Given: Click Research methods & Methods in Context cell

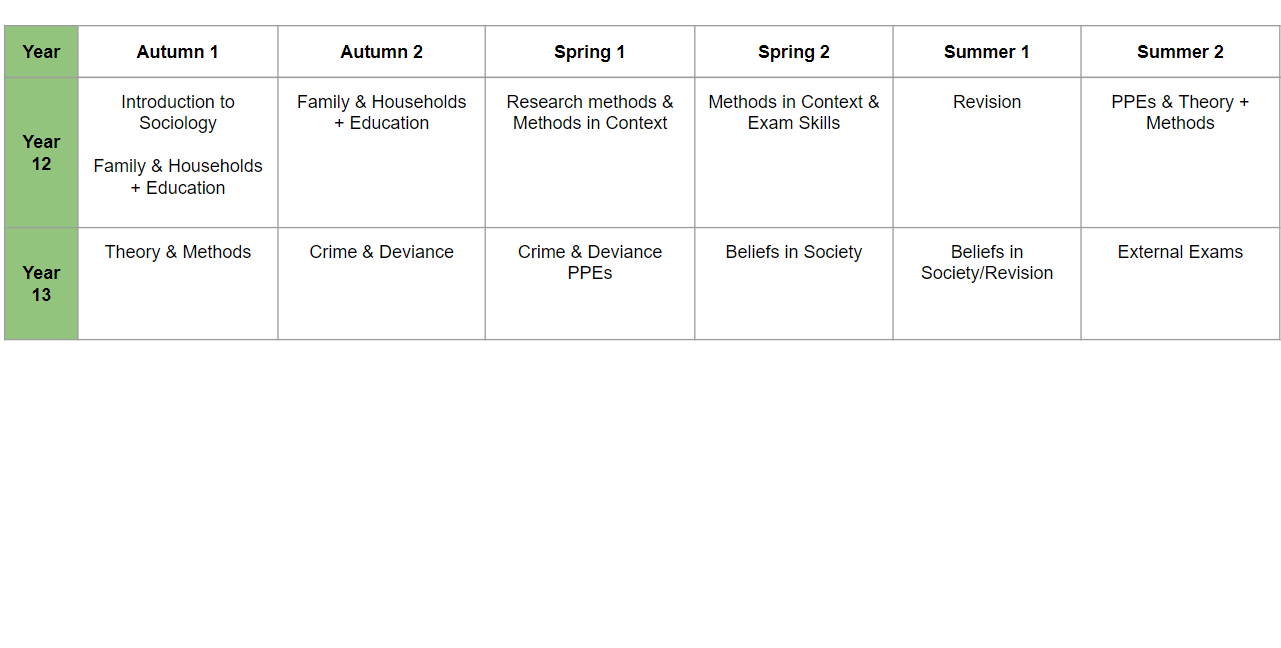Looking at the screenshot, I should pos(590,152).
